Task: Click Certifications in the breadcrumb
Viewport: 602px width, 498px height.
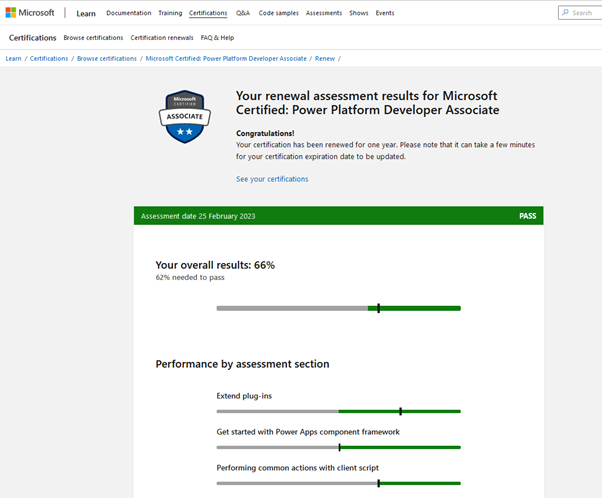Action: point(49,59)
